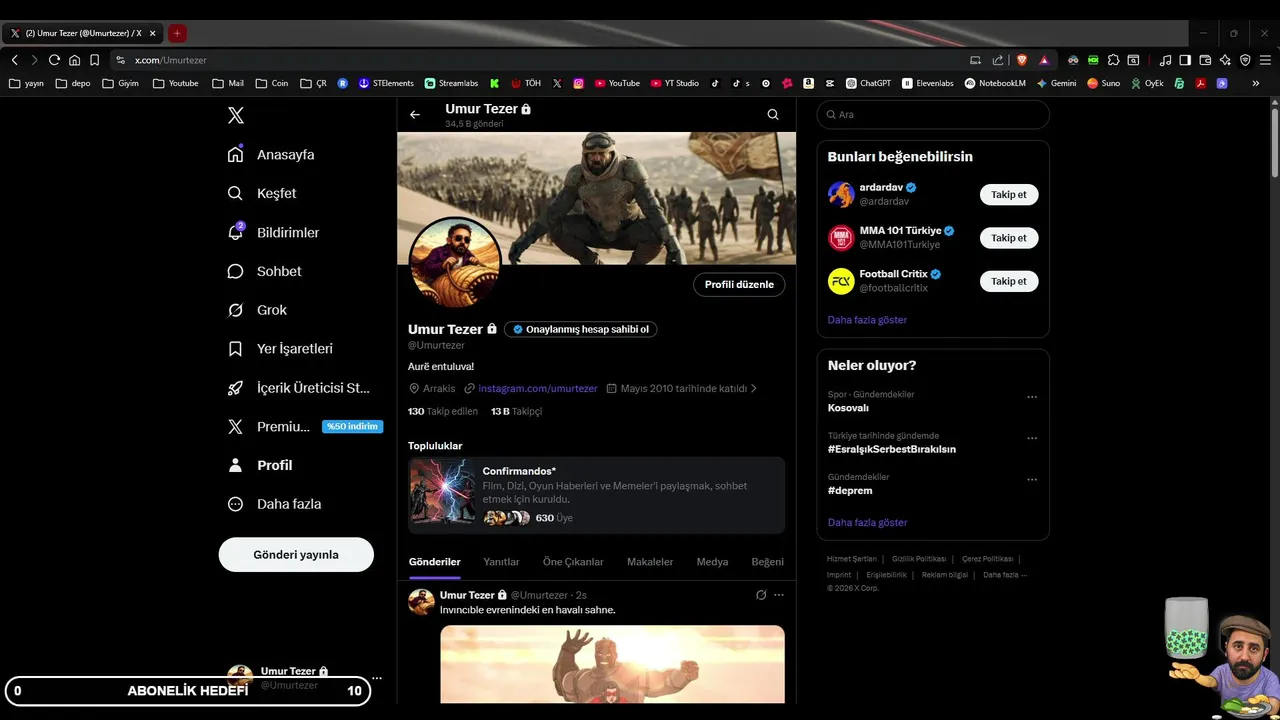Open the Kosovalı trend options menu
The image size is (1280, 720).
tap(1032, 397)
